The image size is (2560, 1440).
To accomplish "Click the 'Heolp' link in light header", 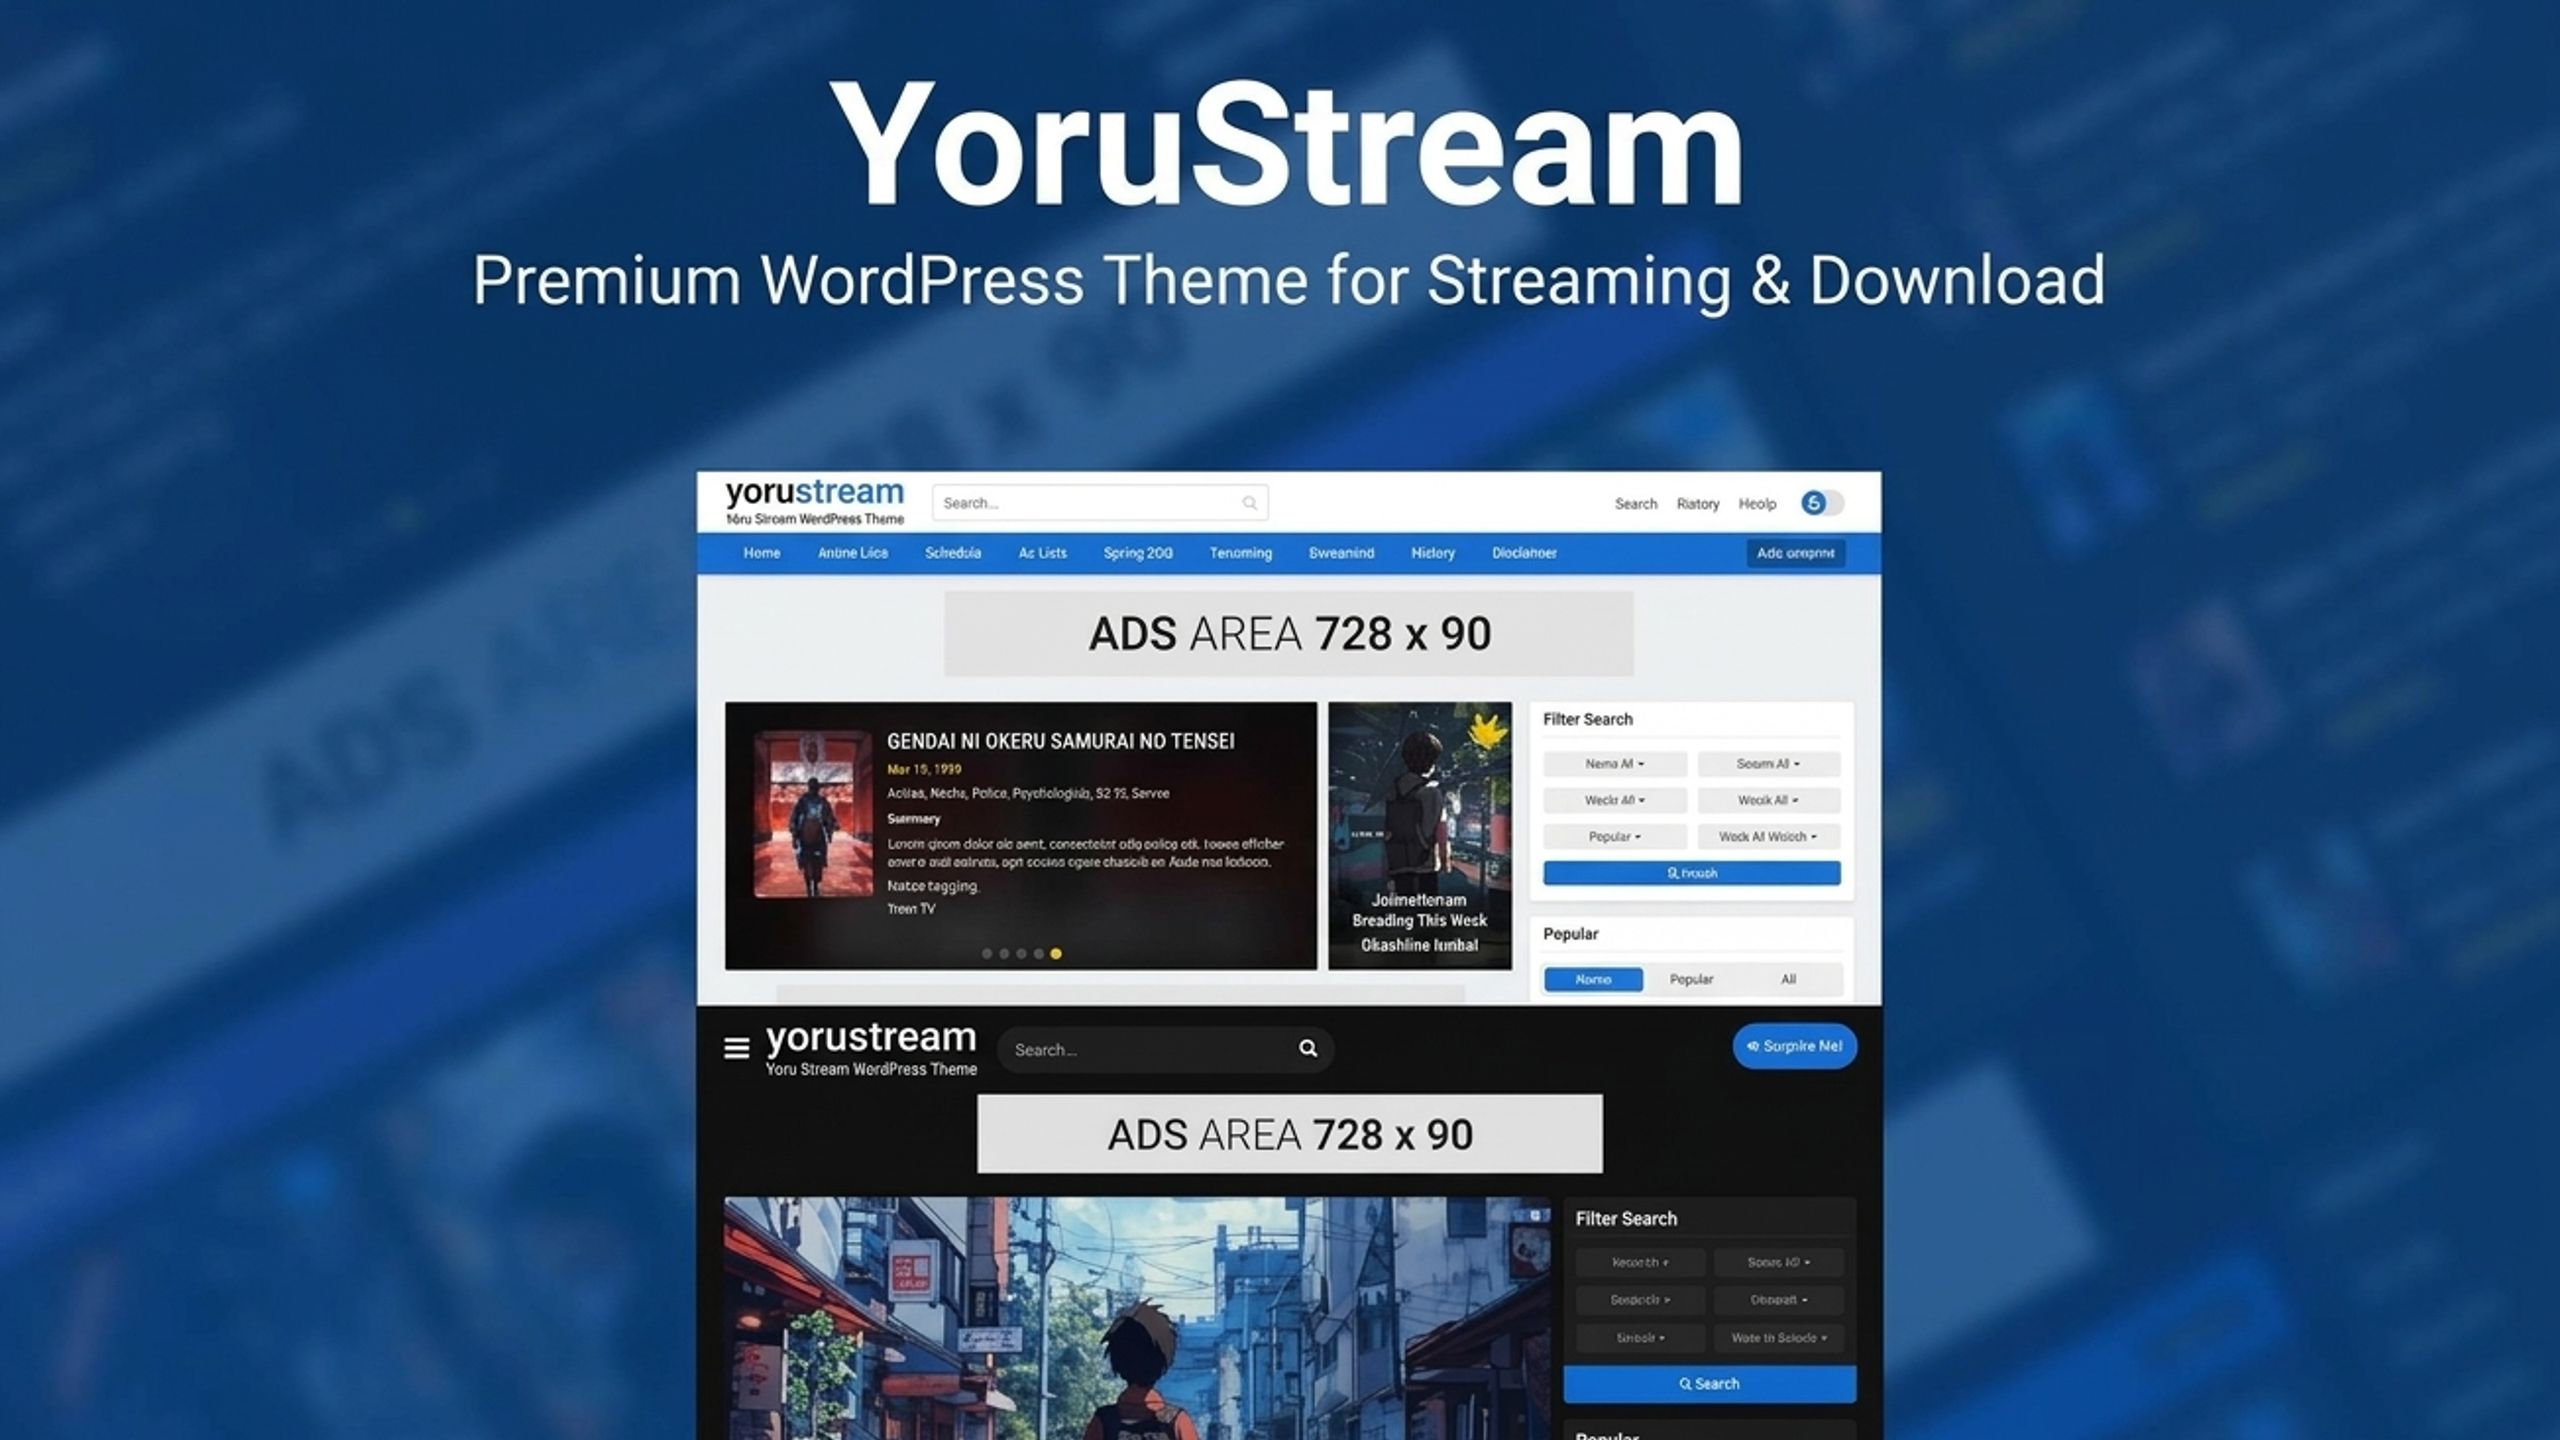I will click(x=1757, y=504).
